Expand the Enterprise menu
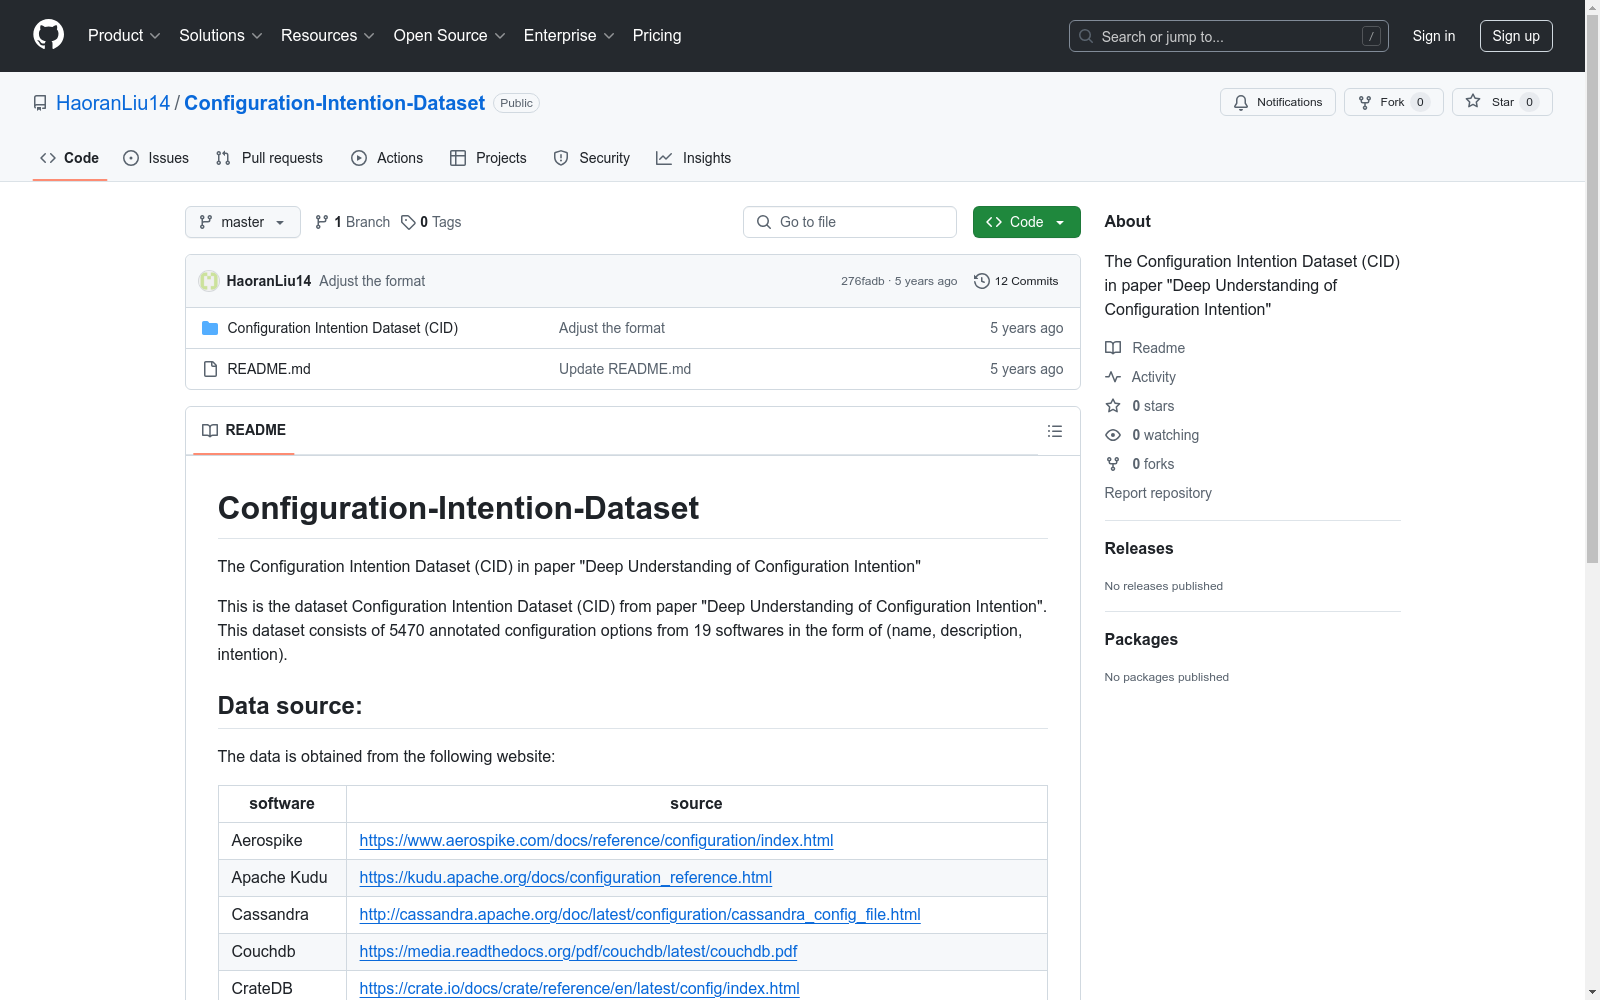The width and height of the screenshot is (1600, 1000). [x=569, y=36]
